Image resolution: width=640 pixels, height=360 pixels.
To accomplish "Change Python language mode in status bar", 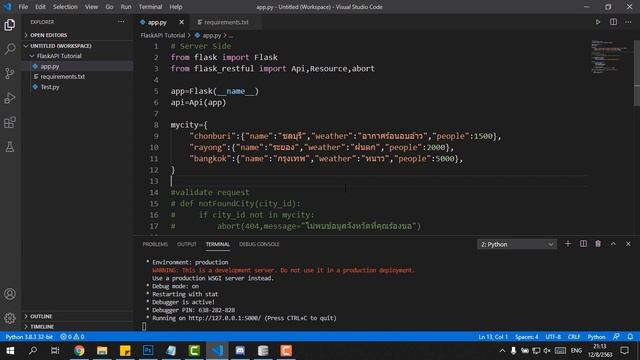I will point(596,337).
